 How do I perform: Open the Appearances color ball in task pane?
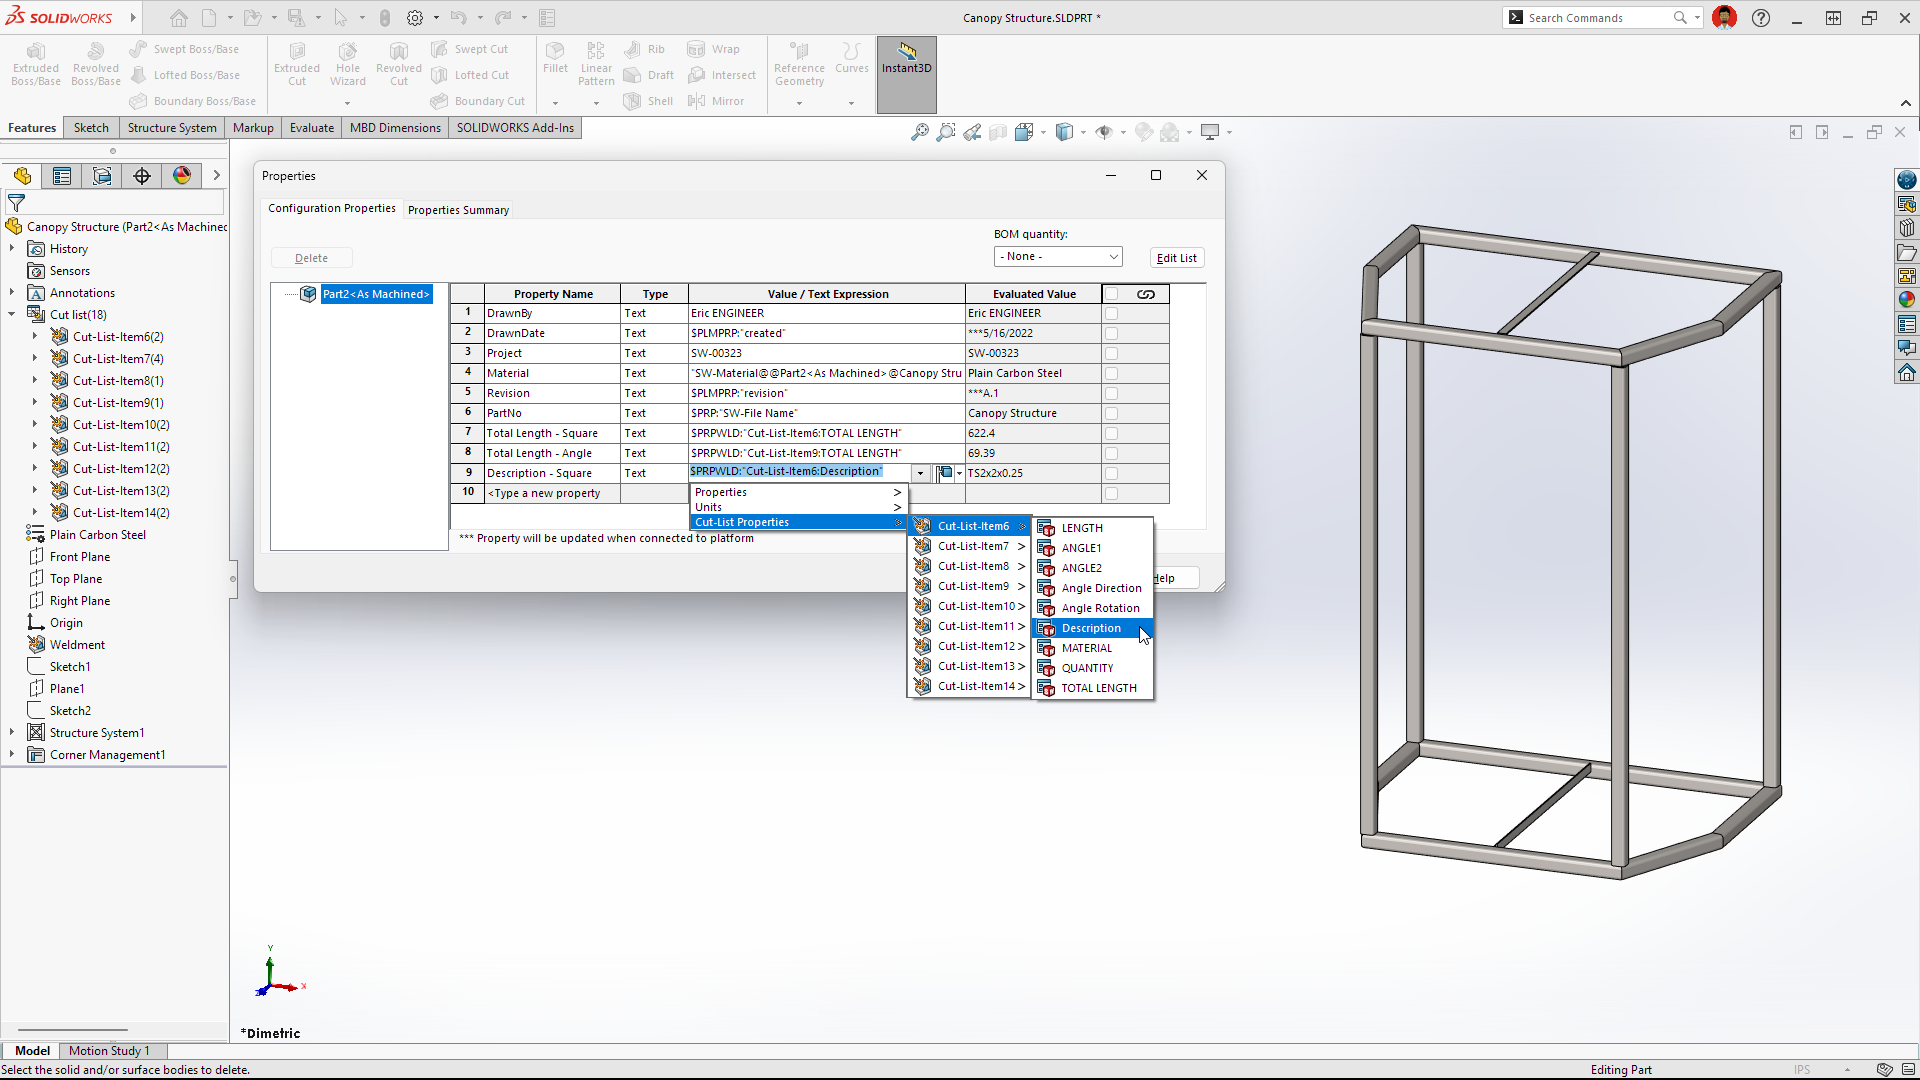tap(1906, 299)
